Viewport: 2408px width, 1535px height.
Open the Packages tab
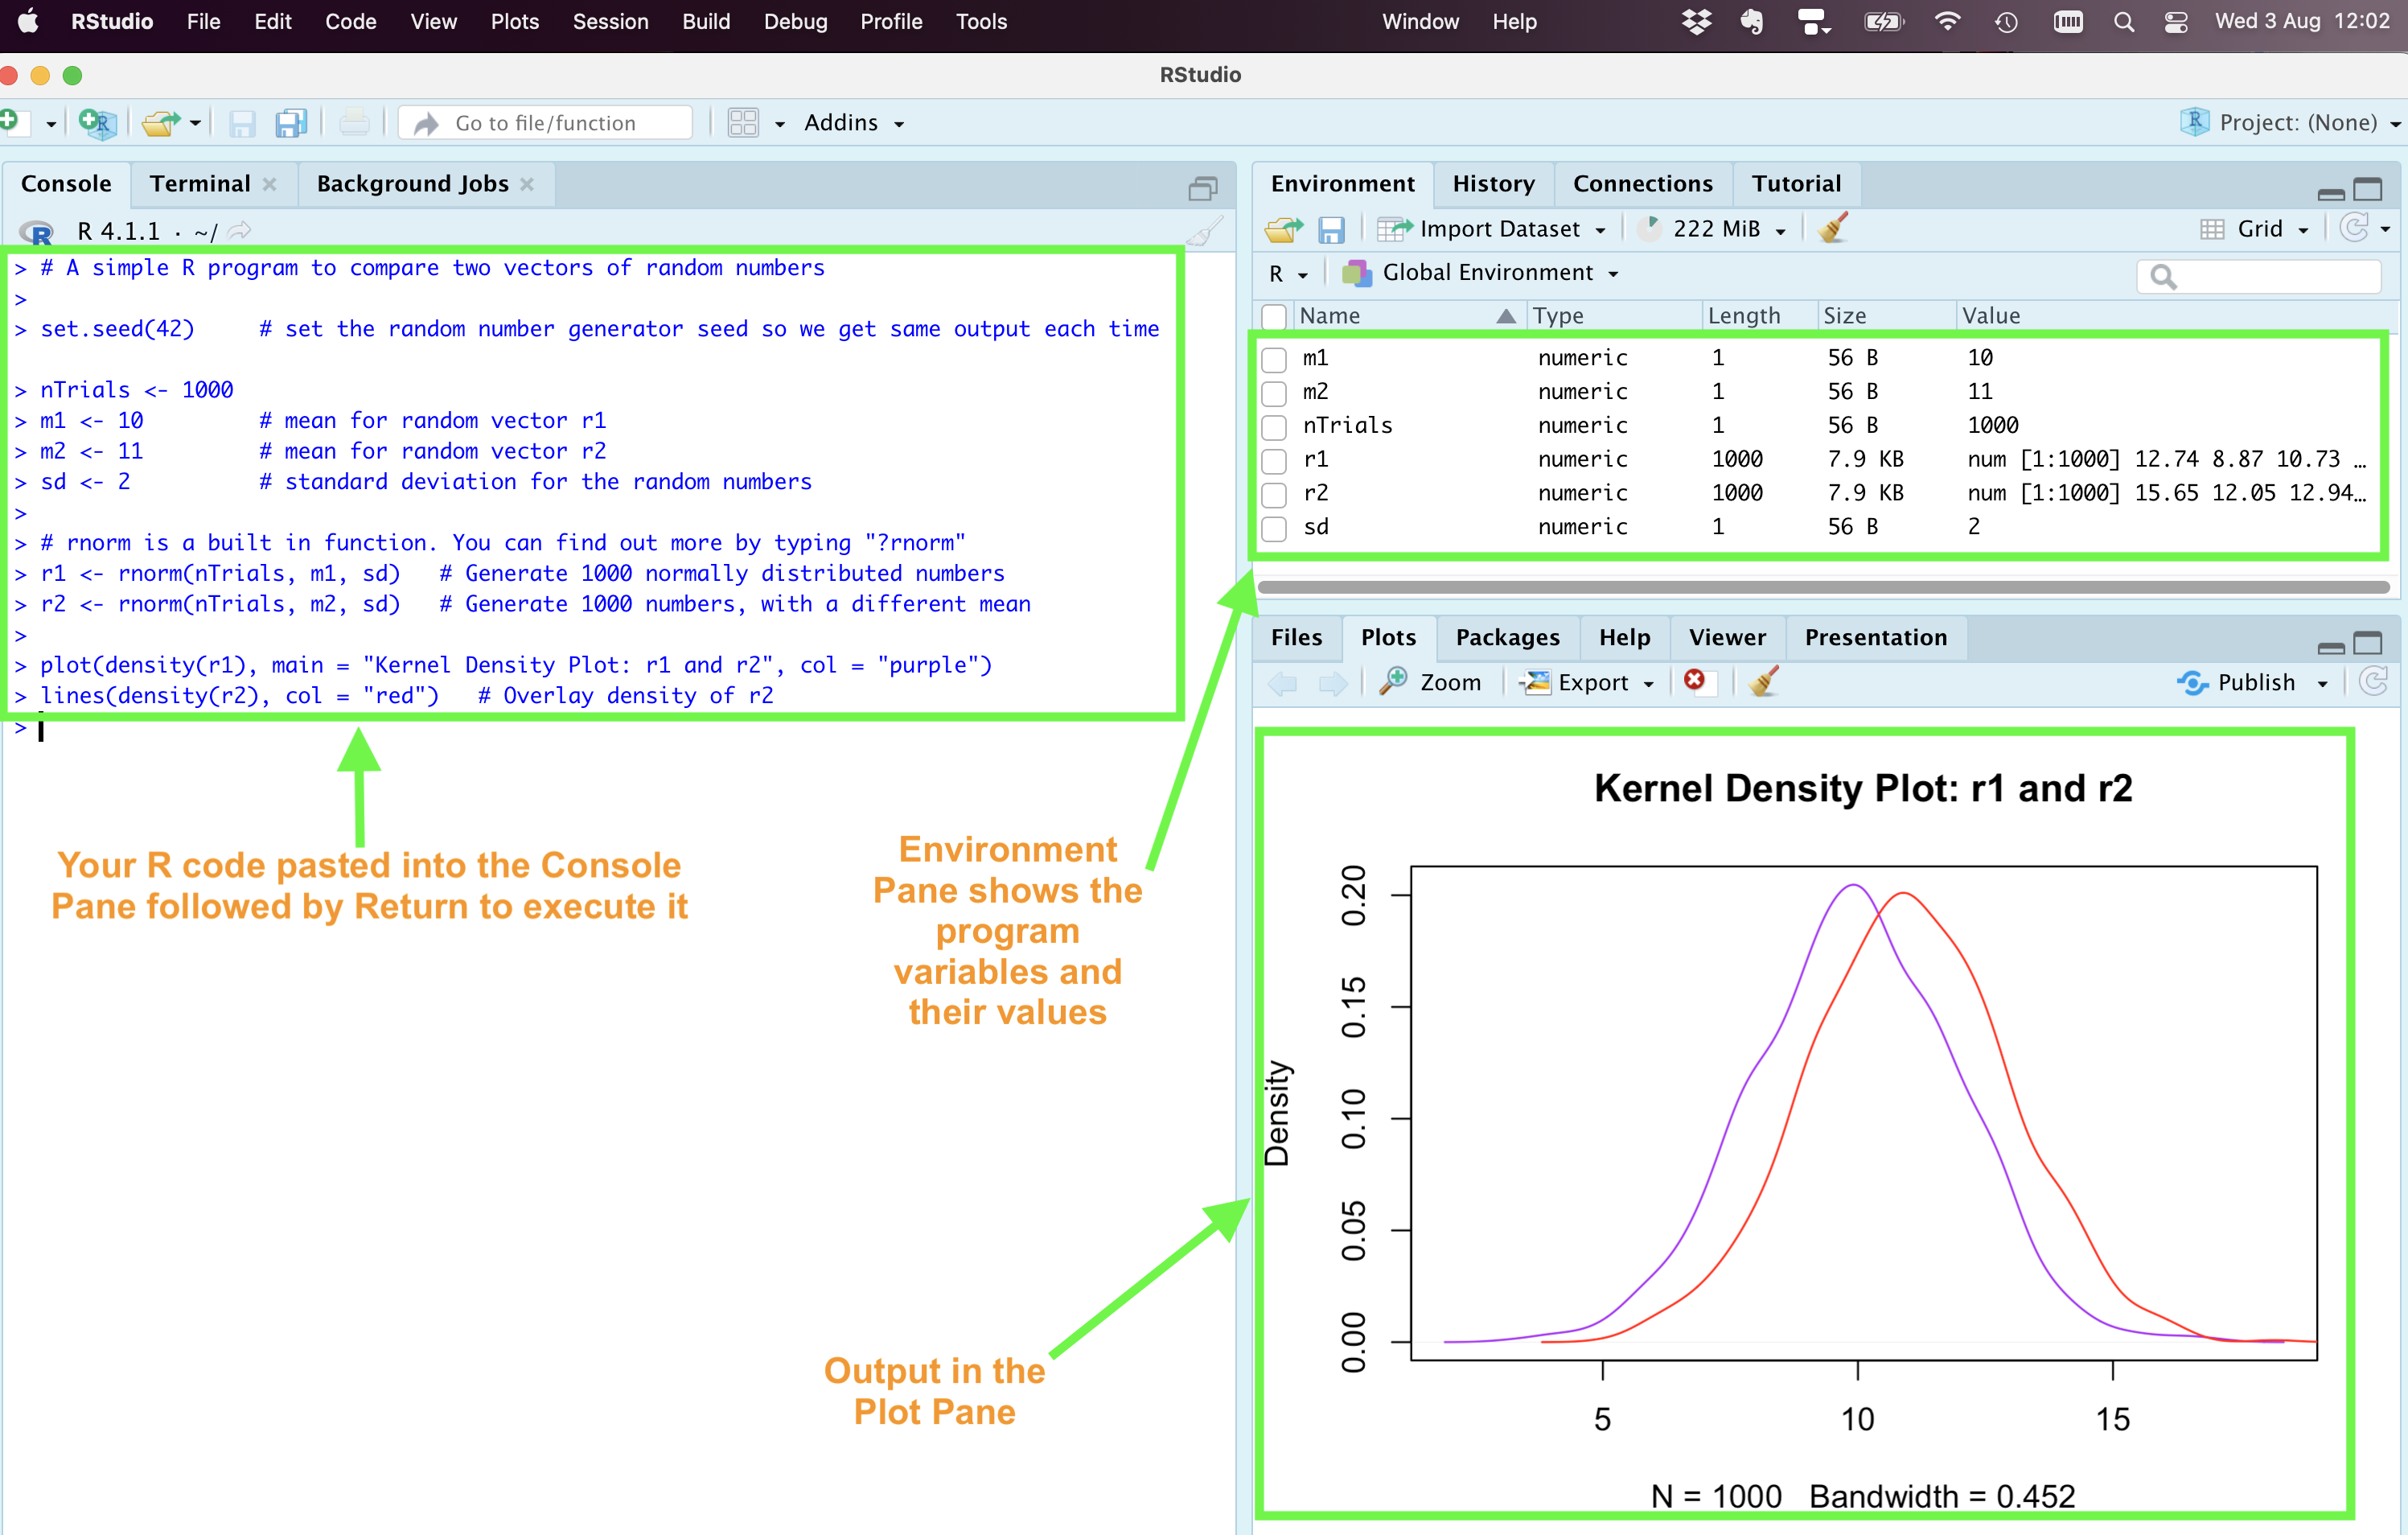tap(1507, 638)
